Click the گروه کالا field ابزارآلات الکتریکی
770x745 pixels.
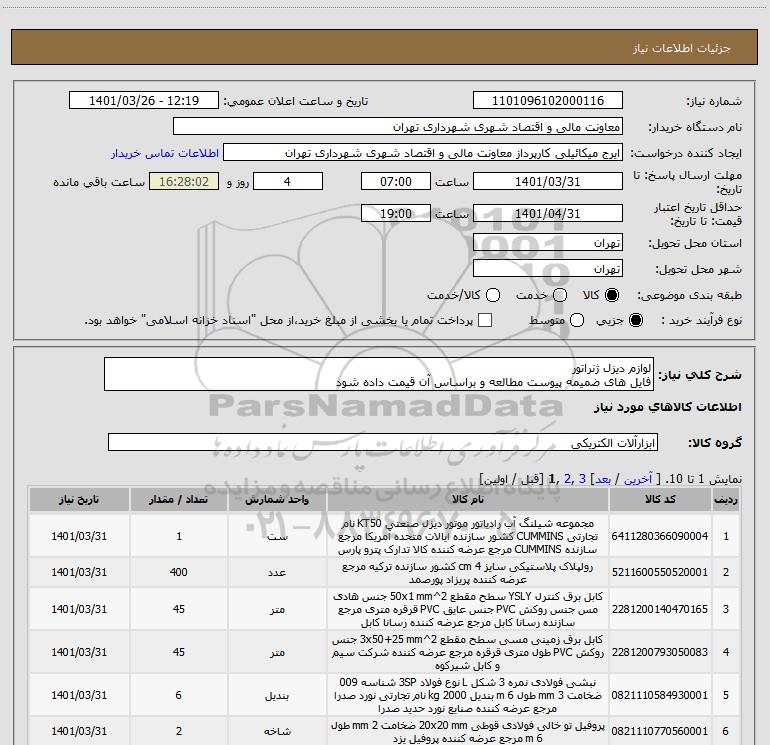383,442
